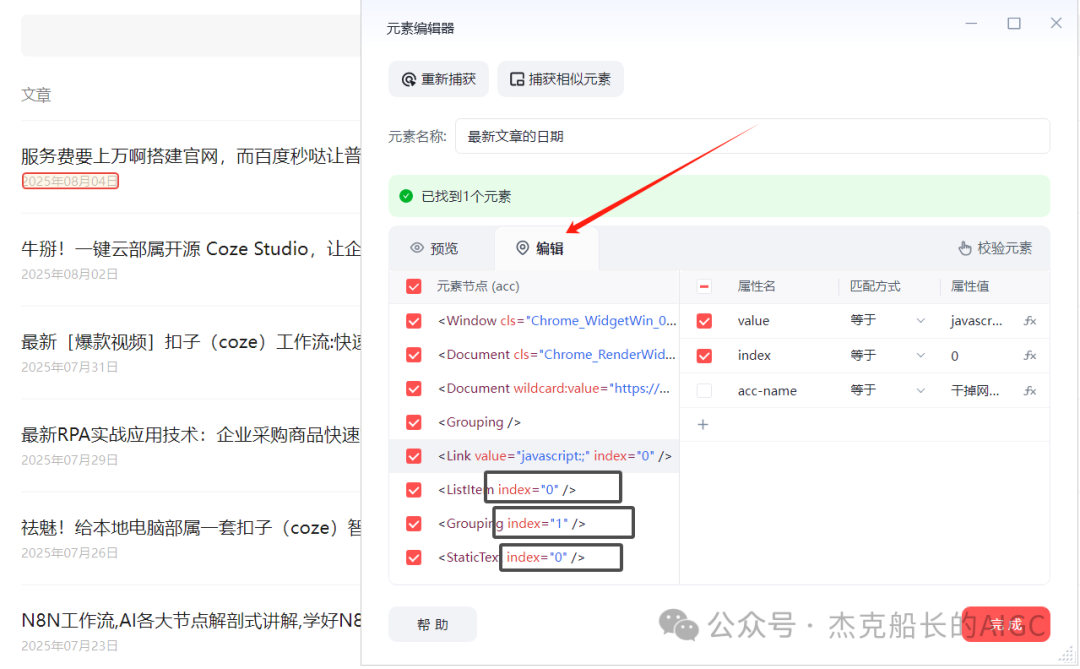Click the 文章 section heading
The height and width of the screenshot is (669, 1080).
coord(36,95)
